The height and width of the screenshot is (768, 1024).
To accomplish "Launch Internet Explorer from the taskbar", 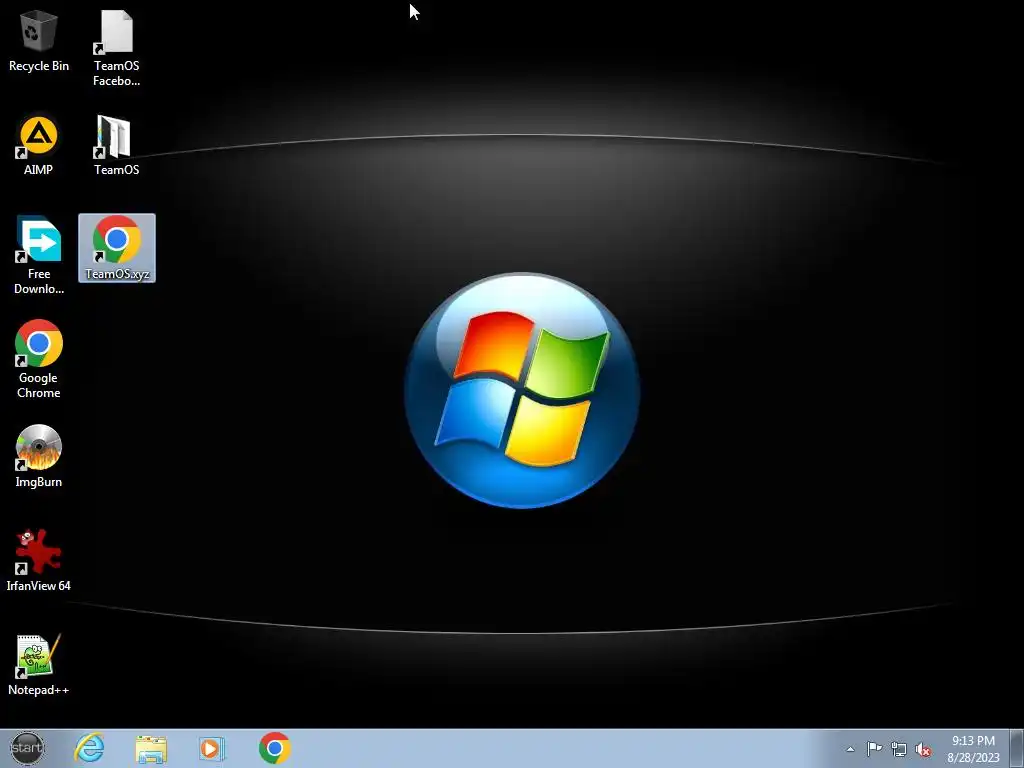I will point(89,748).
